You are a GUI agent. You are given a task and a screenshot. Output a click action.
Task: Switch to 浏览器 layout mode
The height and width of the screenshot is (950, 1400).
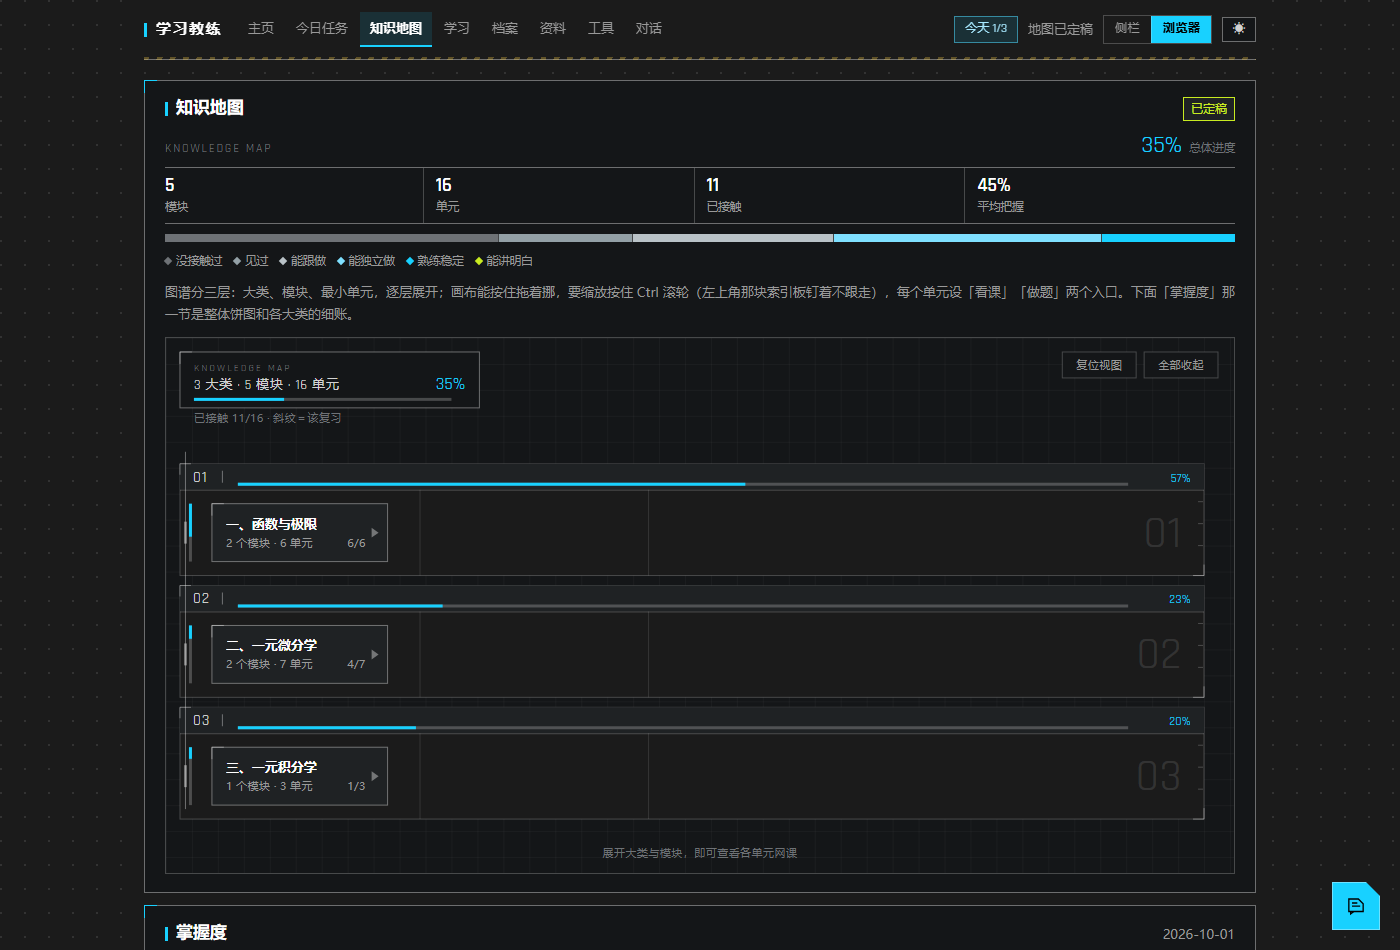1181,29
